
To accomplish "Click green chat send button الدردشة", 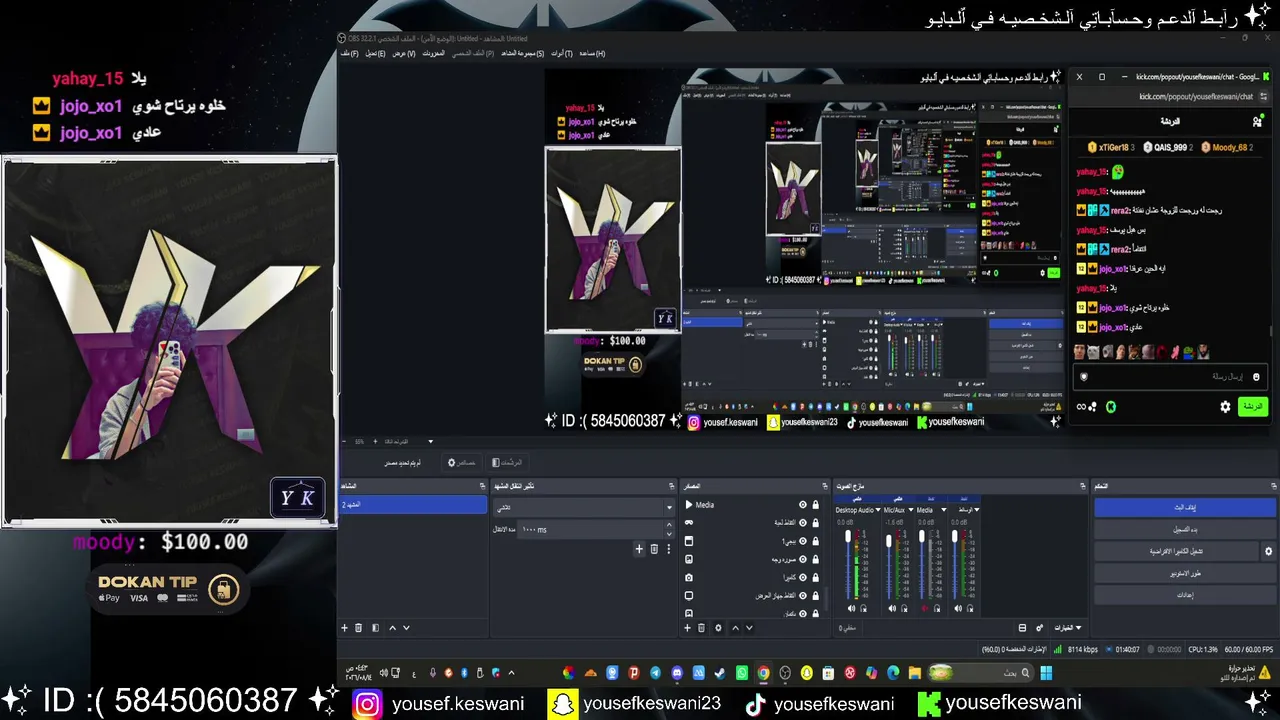I will point(1252,407).
